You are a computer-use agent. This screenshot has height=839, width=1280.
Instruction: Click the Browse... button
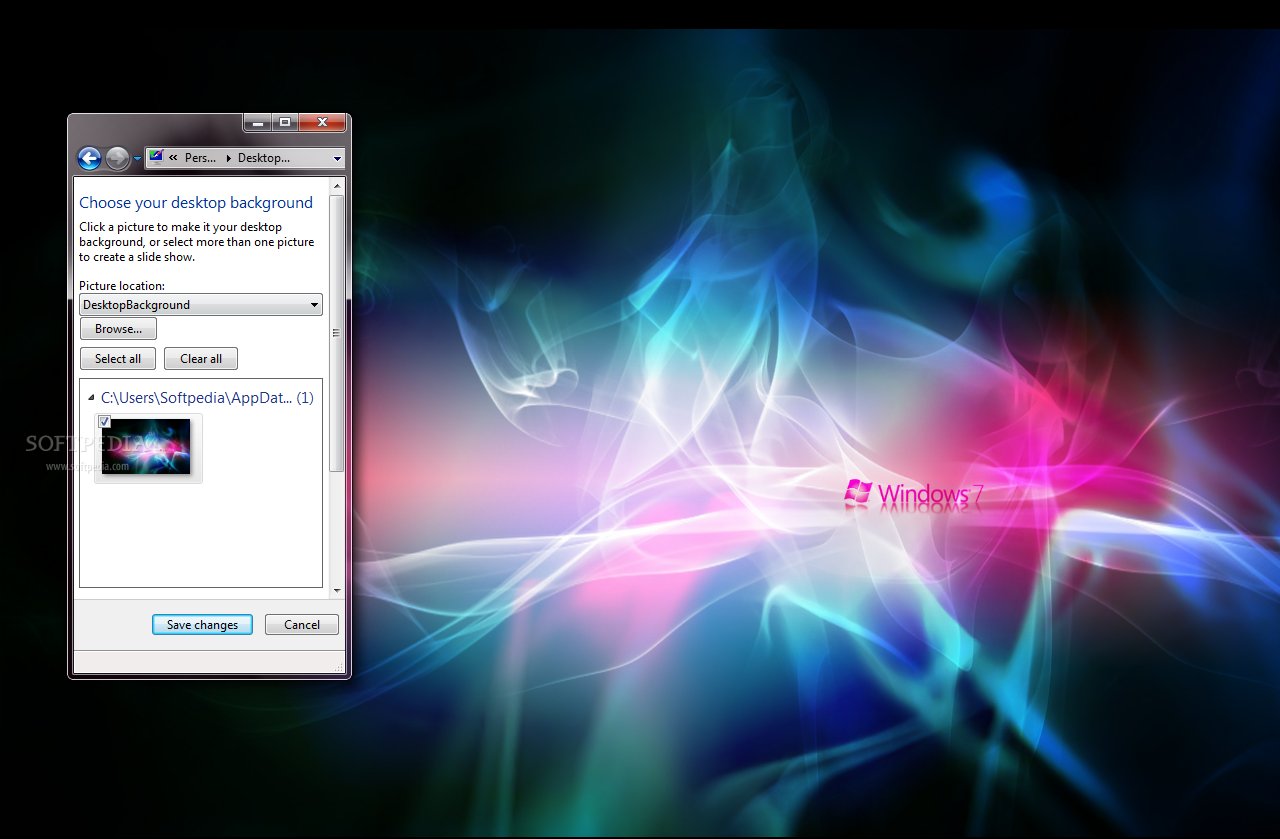[x=118, y=329]
